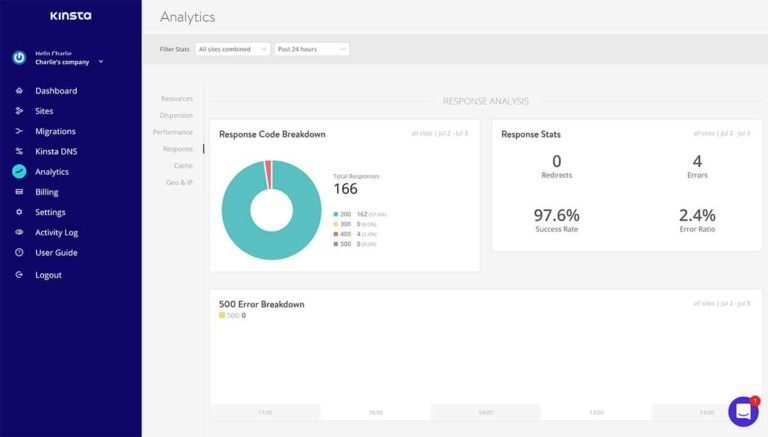Click the RESPONSE ANALYSIS section label
Image resolution: width=768 pixels, height=437 pixels.
pyautogui.click(x=485, y=101)
